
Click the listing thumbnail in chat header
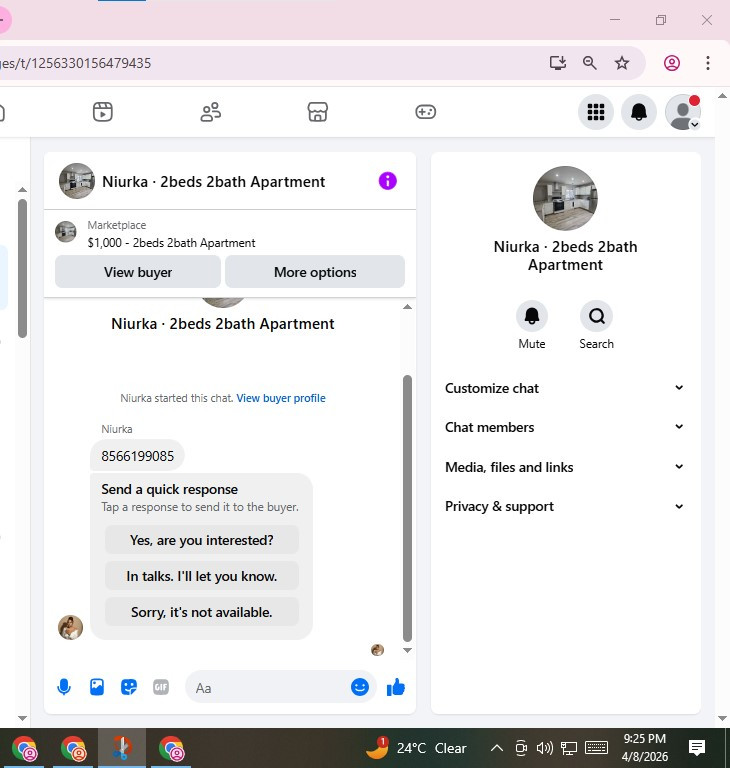[x=77, y=181]
